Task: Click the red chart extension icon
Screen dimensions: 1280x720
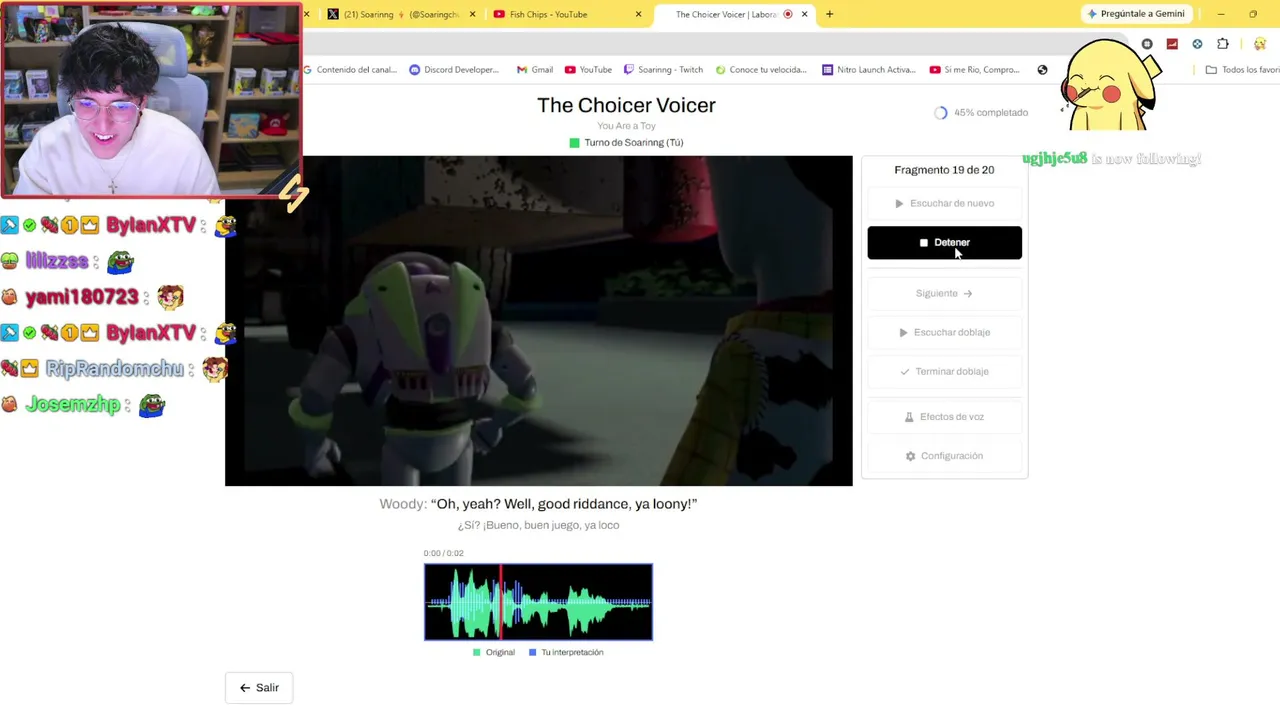Action: (1172, 44)
